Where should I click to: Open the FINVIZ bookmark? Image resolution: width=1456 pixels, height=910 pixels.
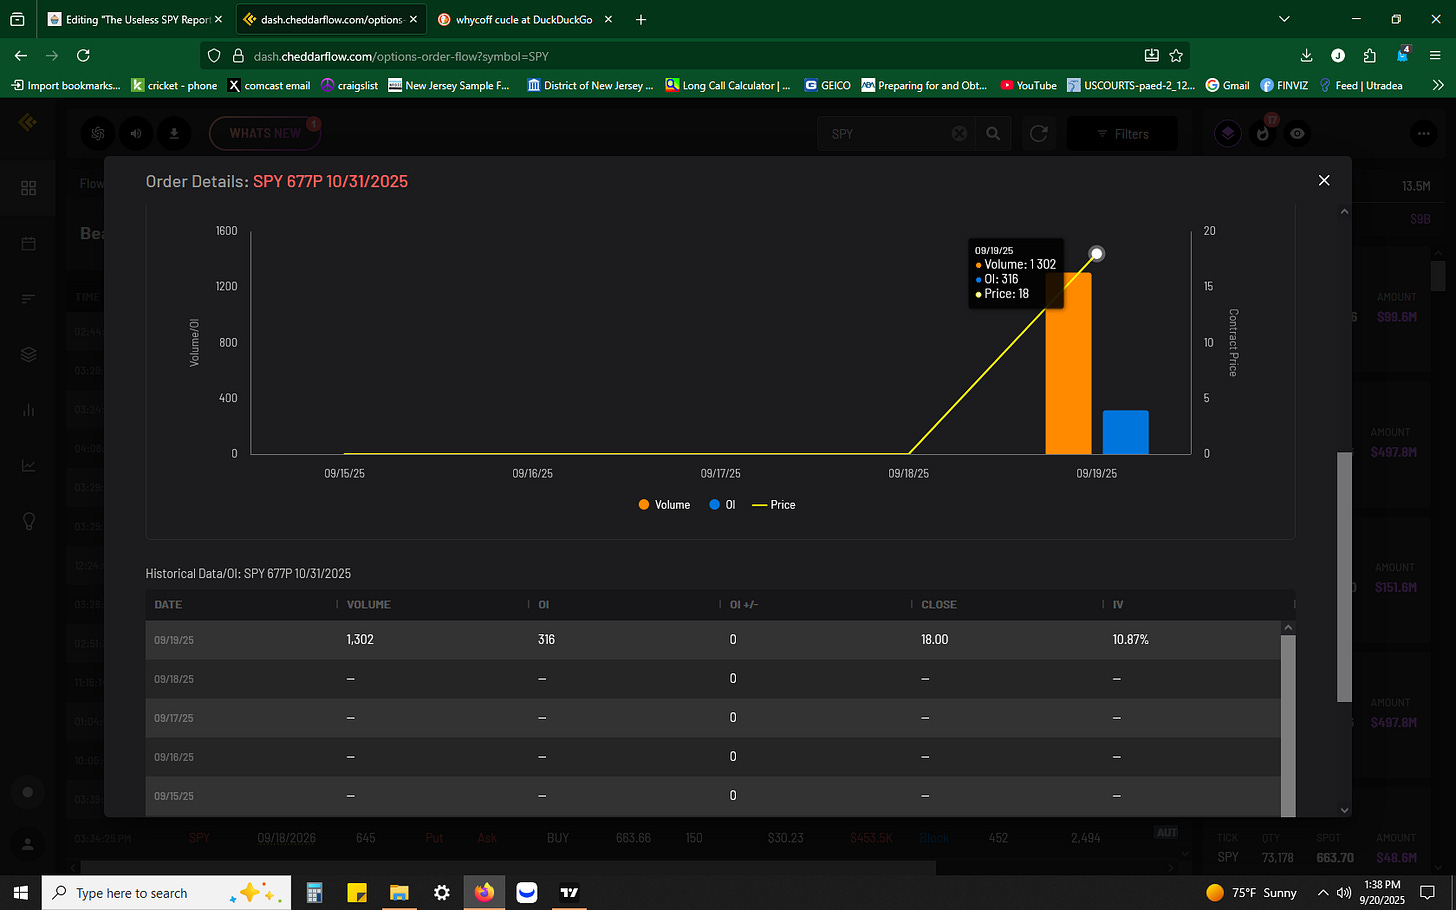1284,85
